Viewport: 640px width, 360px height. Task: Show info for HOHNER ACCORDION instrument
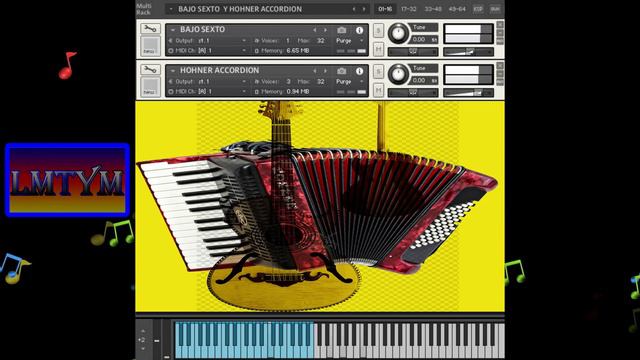point(359,71)
